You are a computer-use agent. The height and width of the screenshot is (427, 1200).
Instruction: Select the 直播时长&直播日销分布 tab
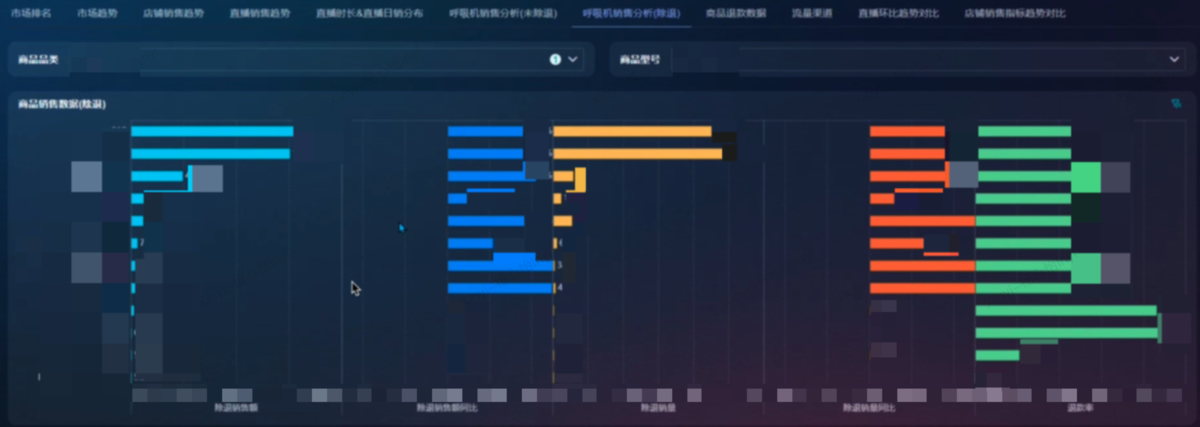(x=369, y=14)
